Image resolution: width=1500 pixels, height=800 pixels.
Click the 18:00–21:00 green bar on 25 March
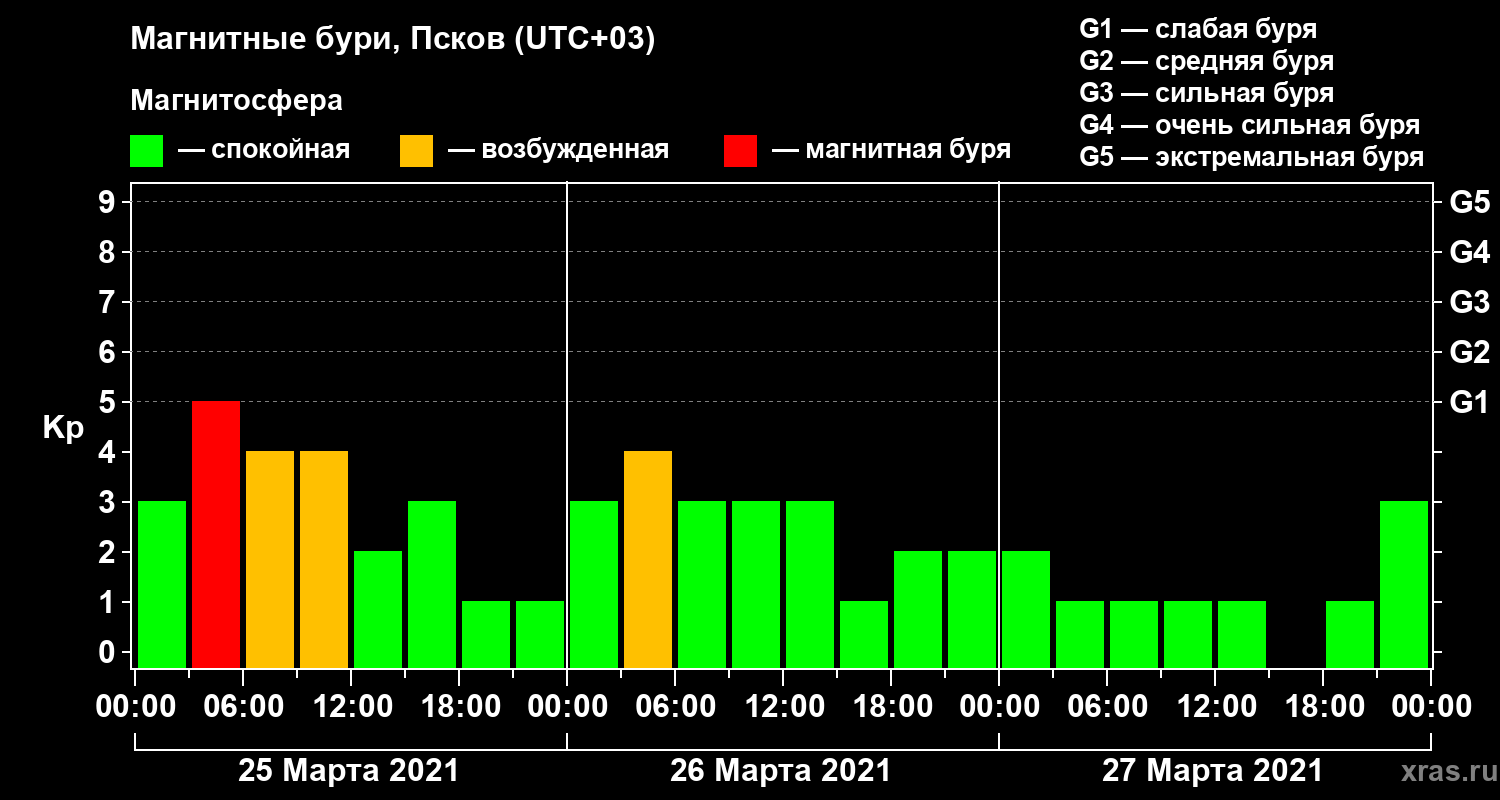click(486, 634)
